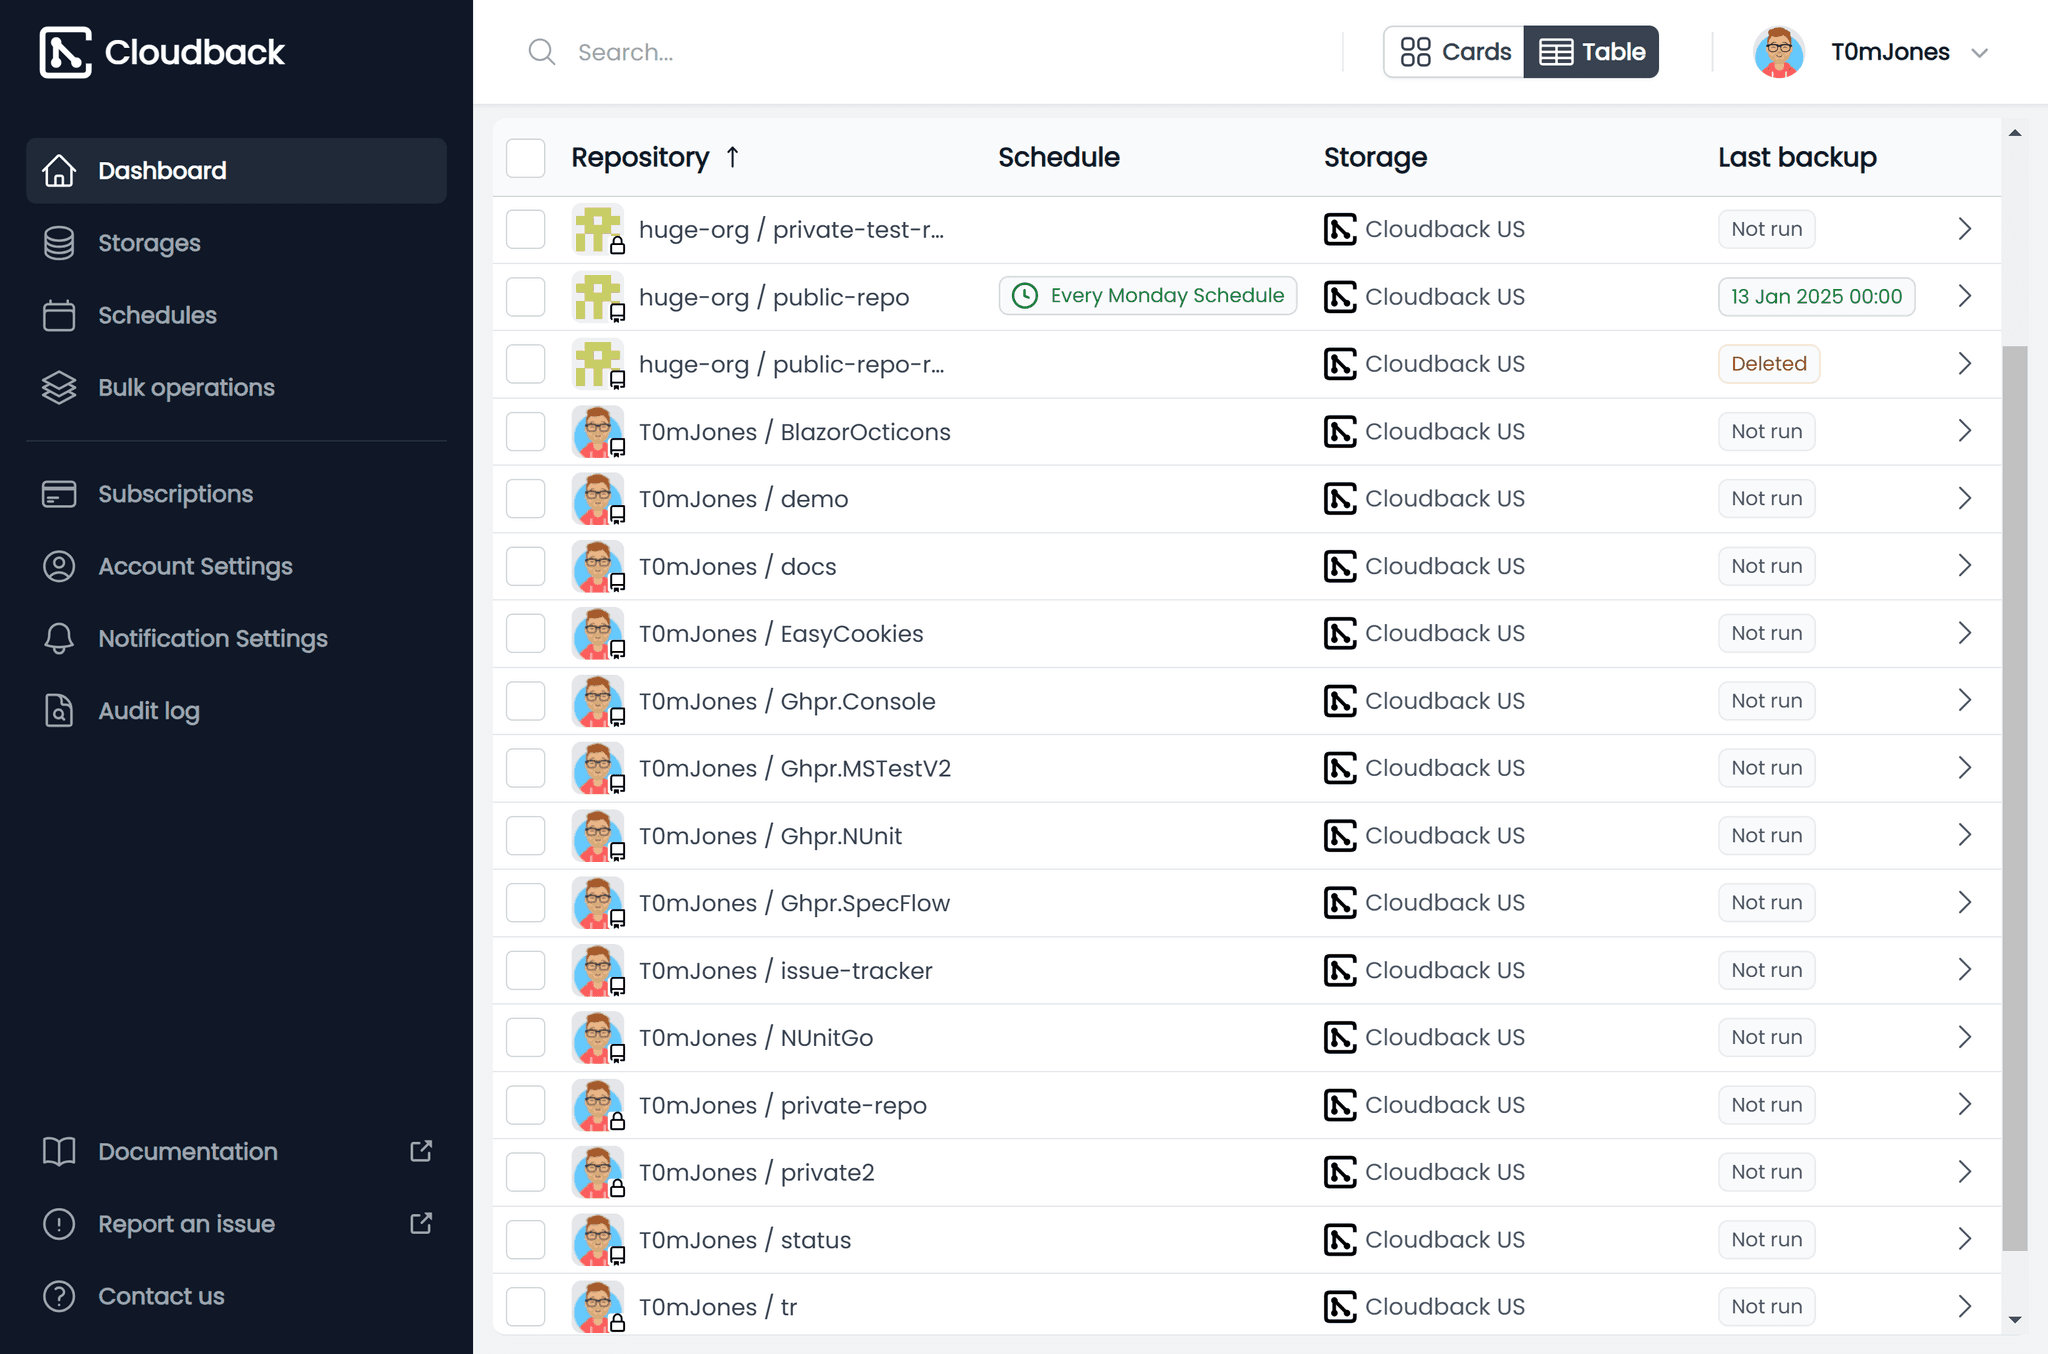Click the Audit log document icon
This screenshot has height=1354, width=2048.
tap(59, 710)
